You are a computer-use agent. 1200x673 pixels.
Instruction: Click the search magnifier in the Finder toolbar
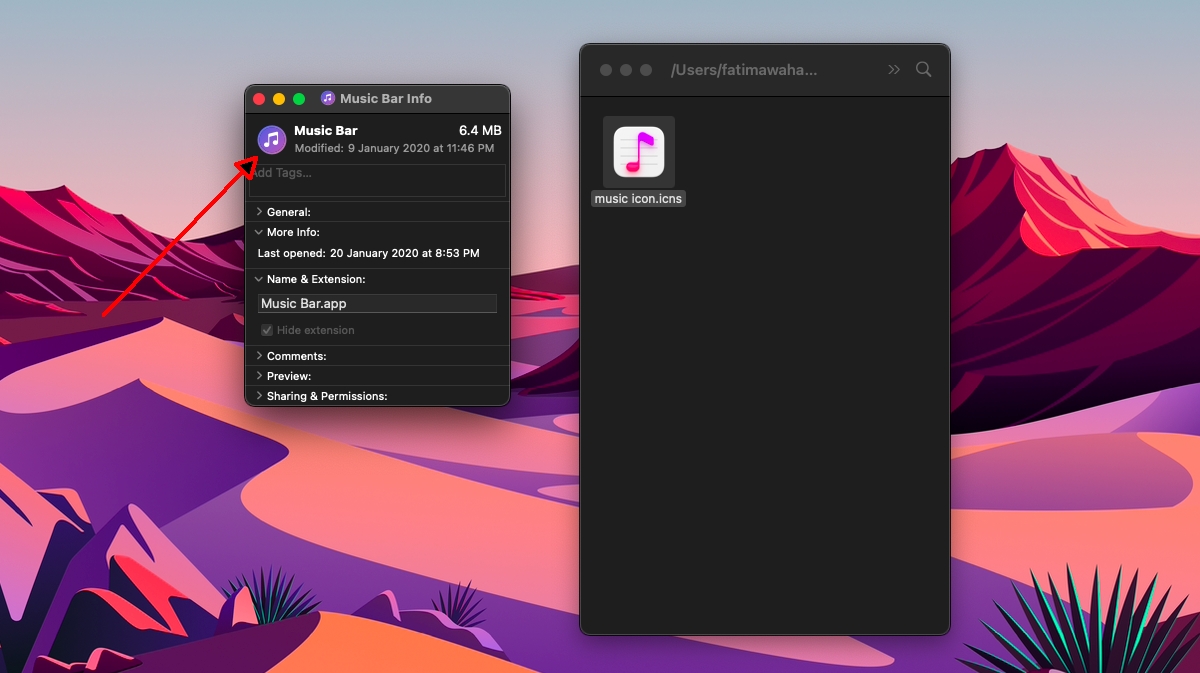point(923,69)
